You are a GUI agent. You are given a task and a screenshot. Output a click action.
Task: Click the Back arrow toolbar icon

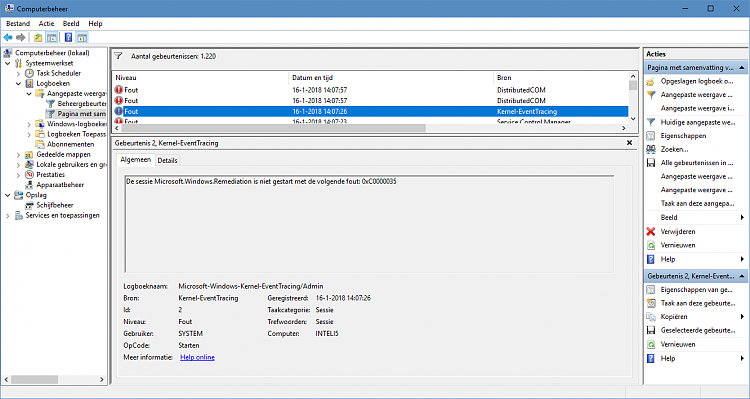click(x=8, y=37)
